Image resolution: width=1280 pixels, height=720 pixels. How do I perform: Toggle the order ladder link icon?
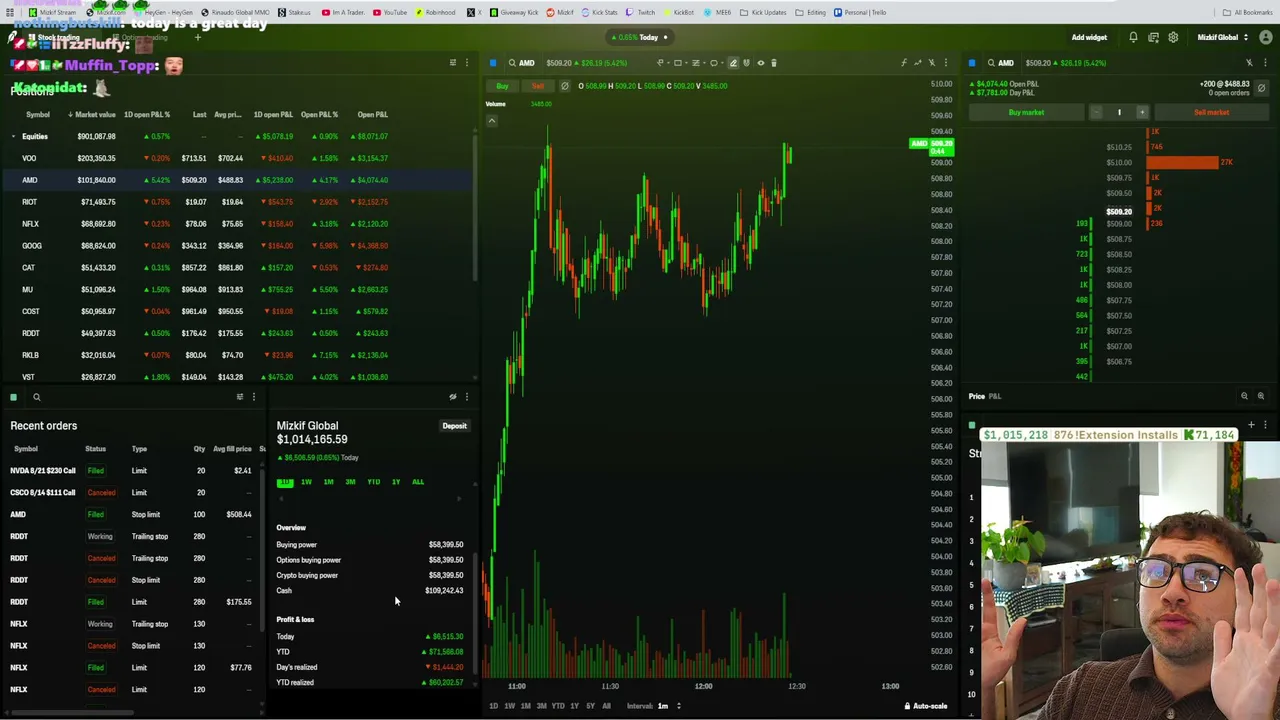tap(1249, 63)
